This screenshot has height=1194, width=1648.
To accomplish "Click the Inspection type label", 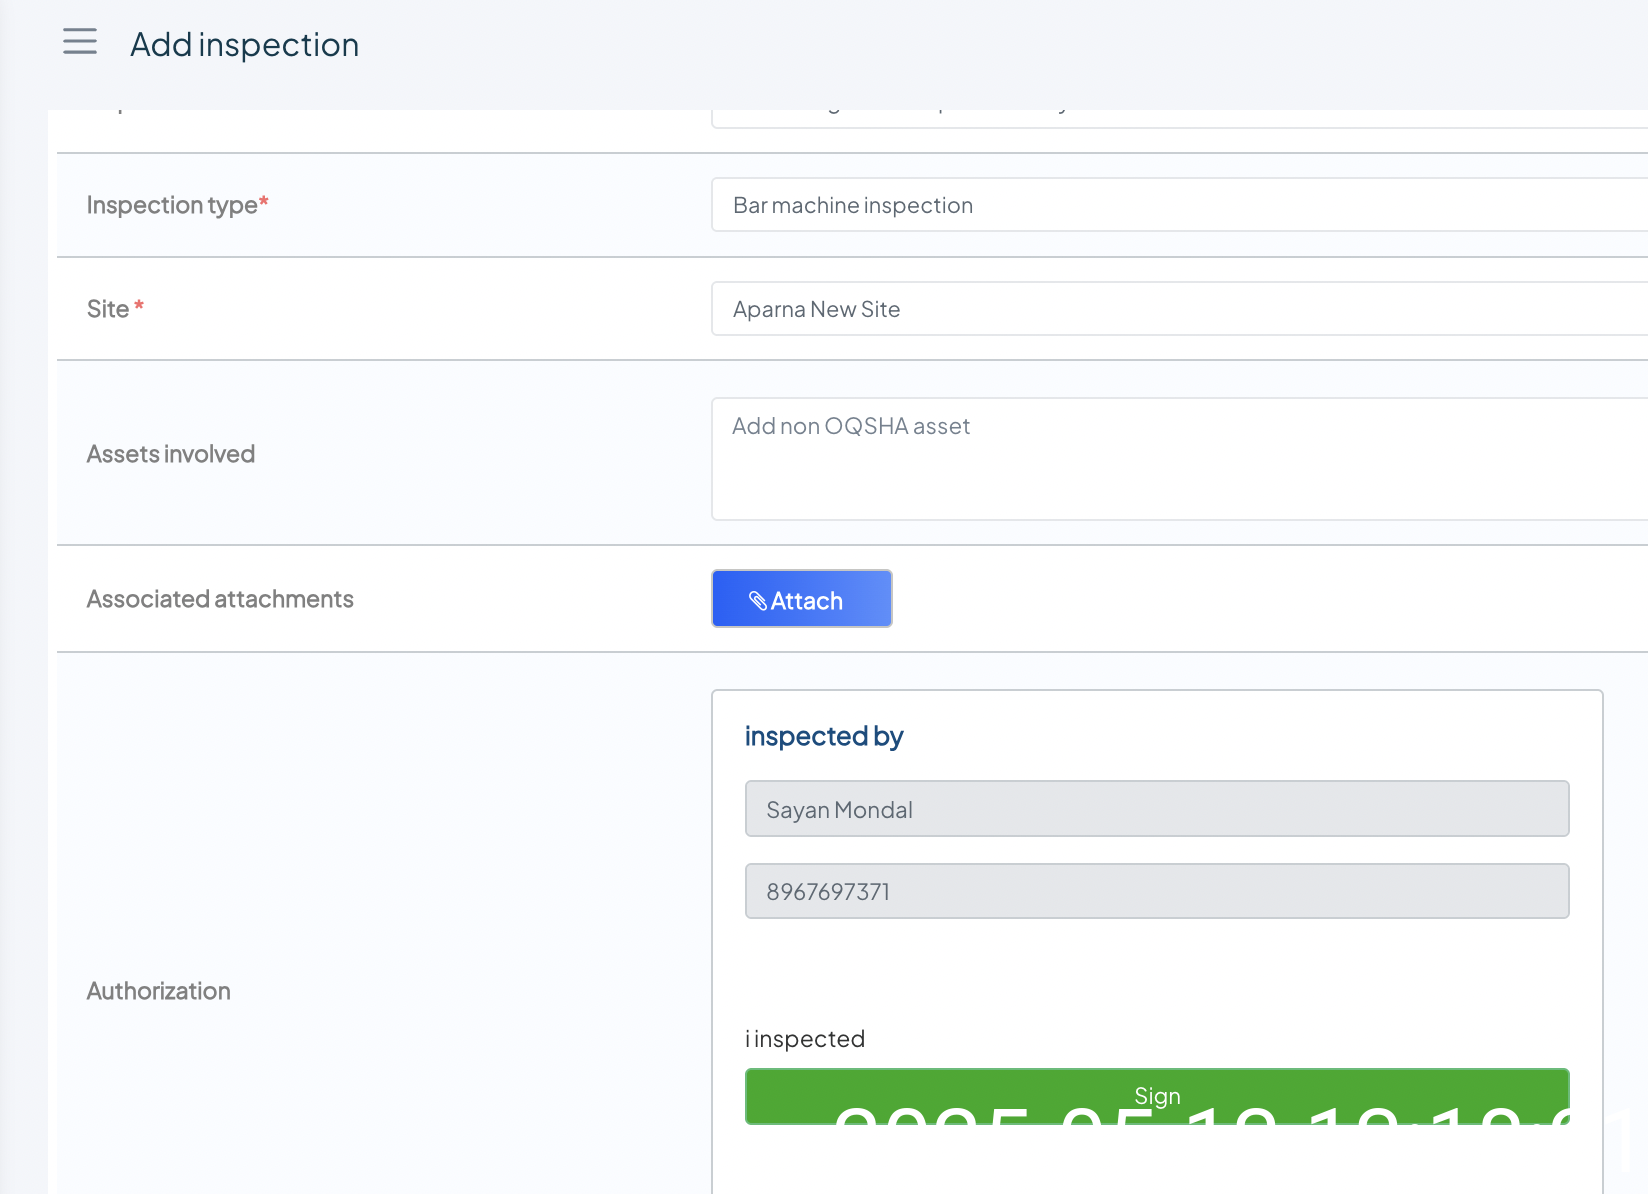I will click(172, 205).
